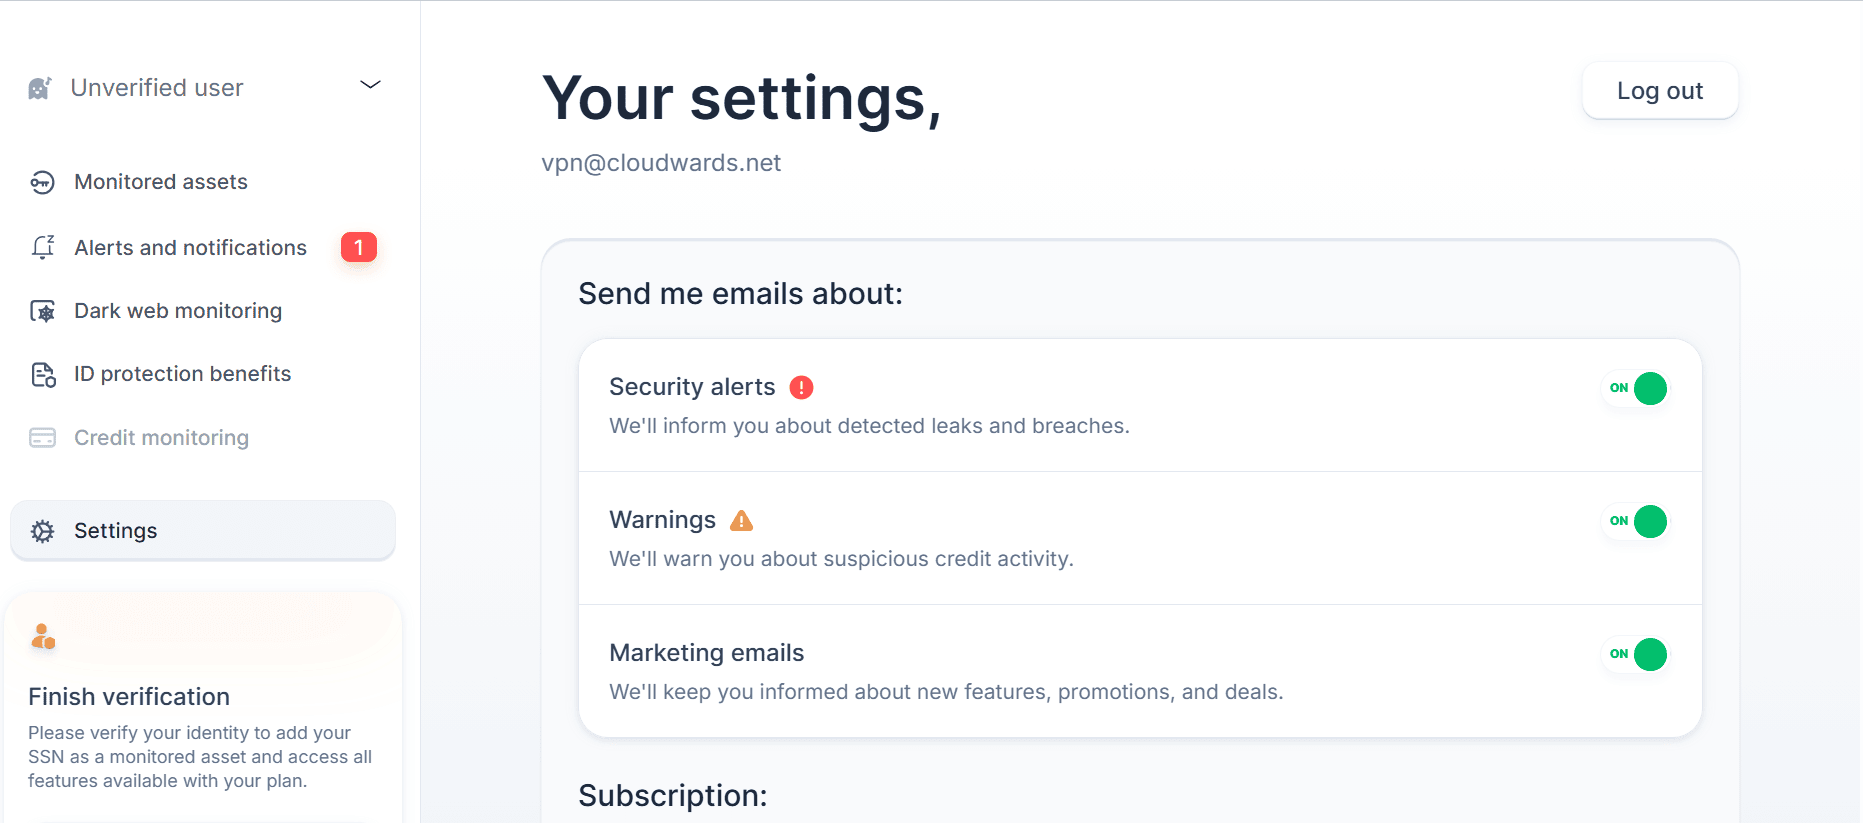Click the Dark web monitoring icon
Screen dimensions: 1863x823
pyautogui.click(x=43, y=311)
